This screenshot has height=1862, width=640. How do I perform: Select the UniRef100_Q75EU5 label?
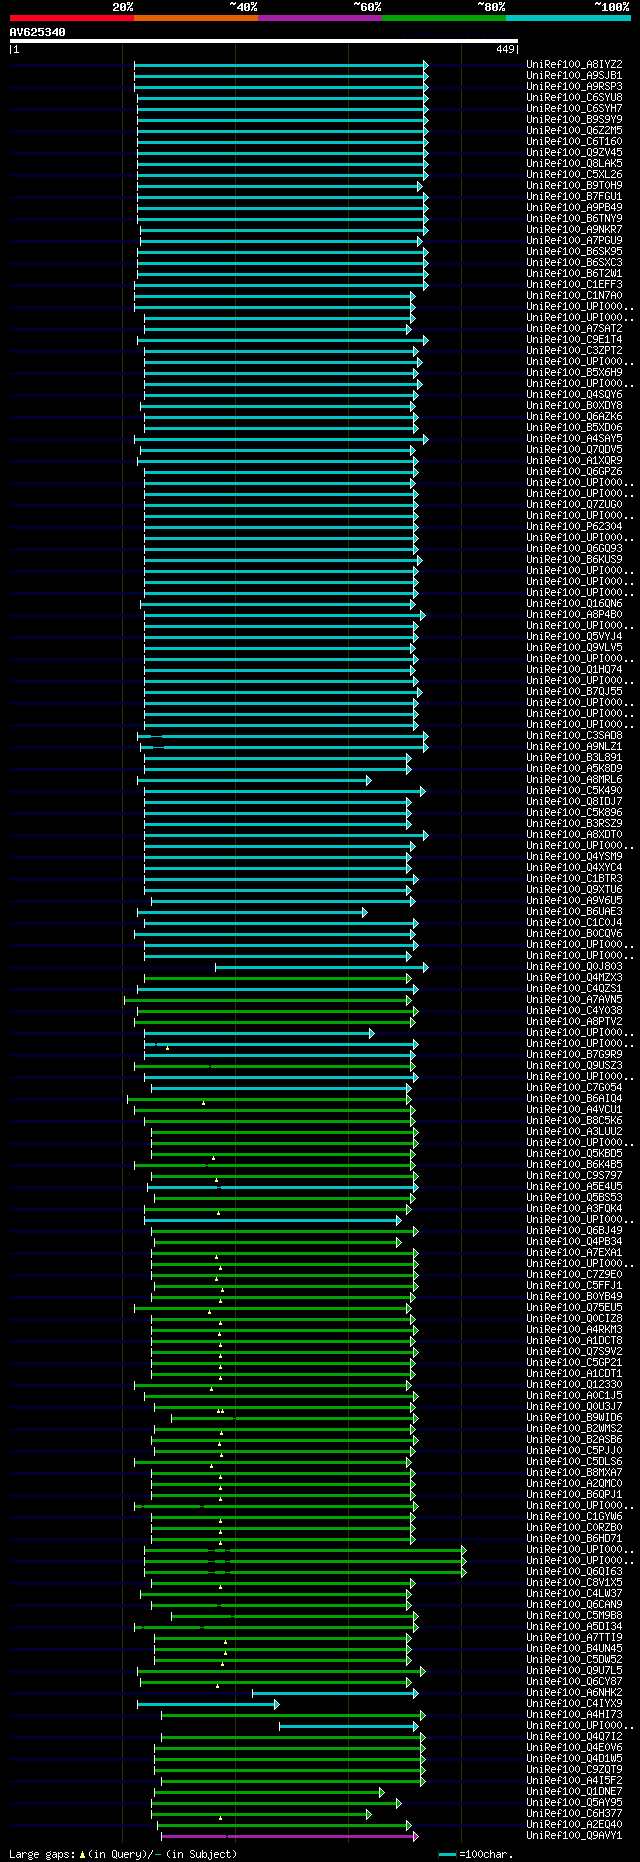[574, 1307]
